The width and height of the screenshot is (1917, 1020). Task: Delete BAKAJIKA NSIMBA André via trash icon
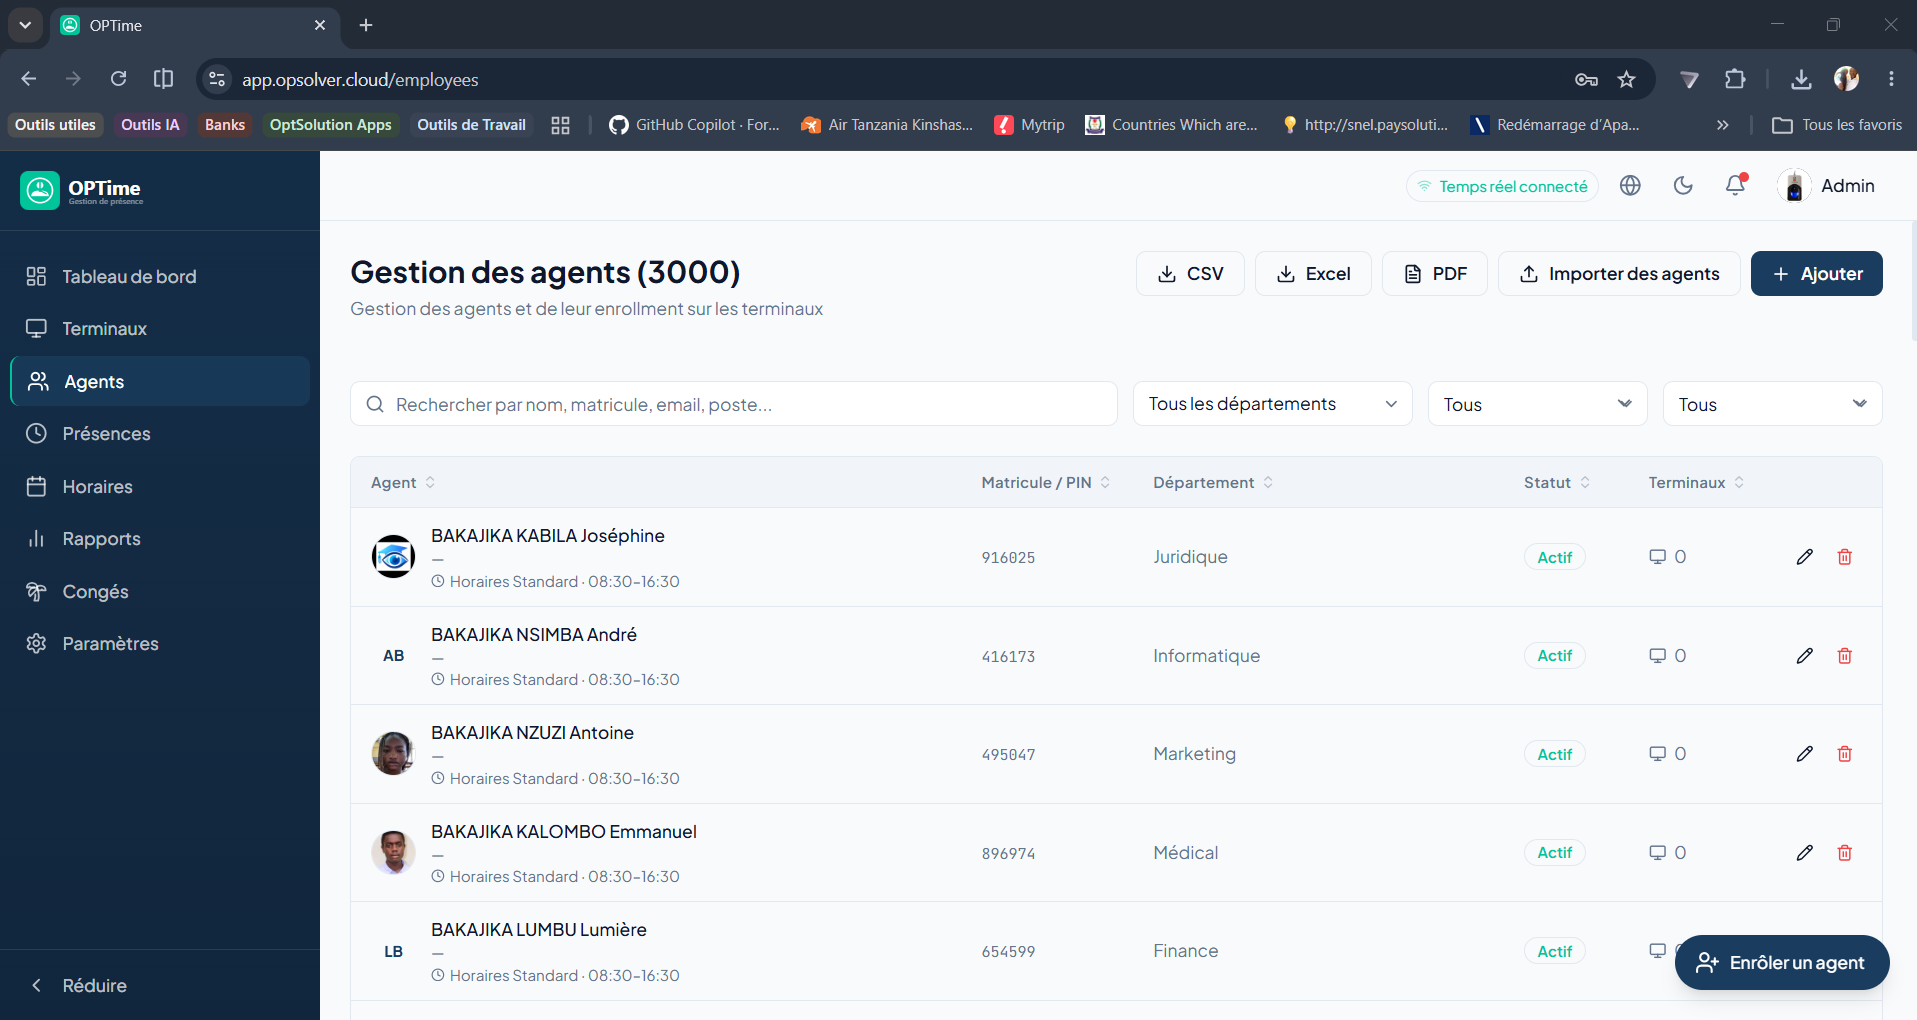pos(1845,656)
